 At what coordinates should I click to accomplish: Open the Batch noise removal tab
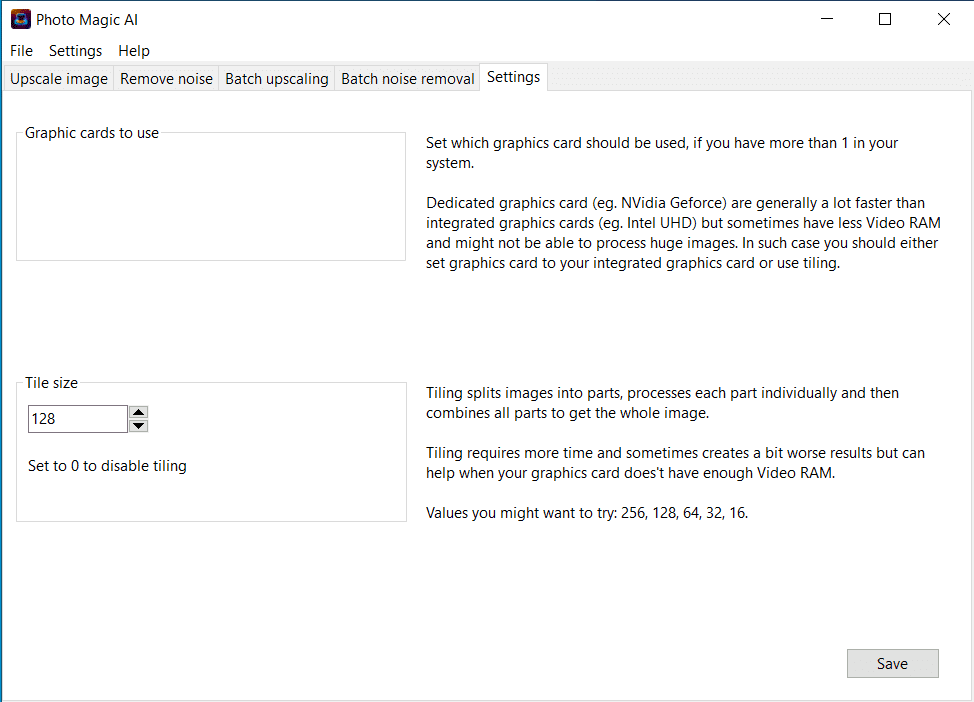(407, 79)
